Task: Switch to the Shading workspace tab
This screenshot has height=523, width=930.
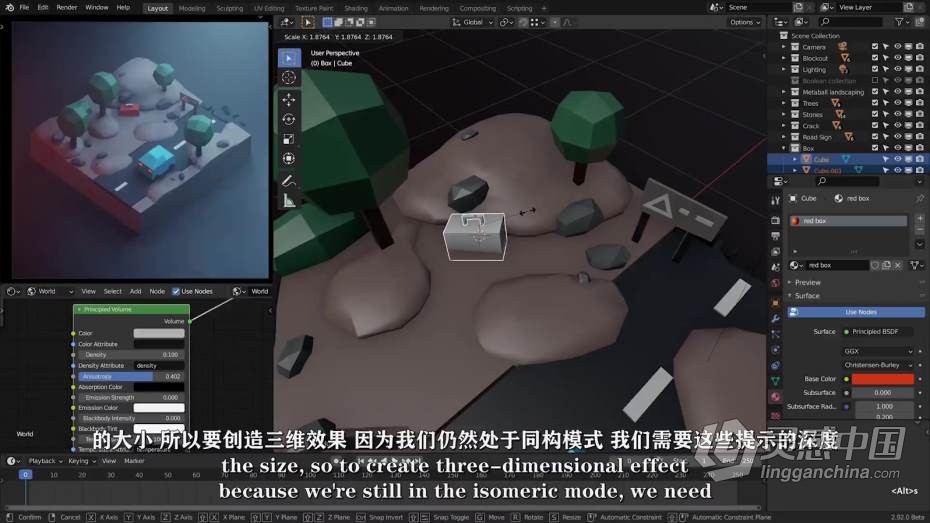Action: click(x=356, y=8)
